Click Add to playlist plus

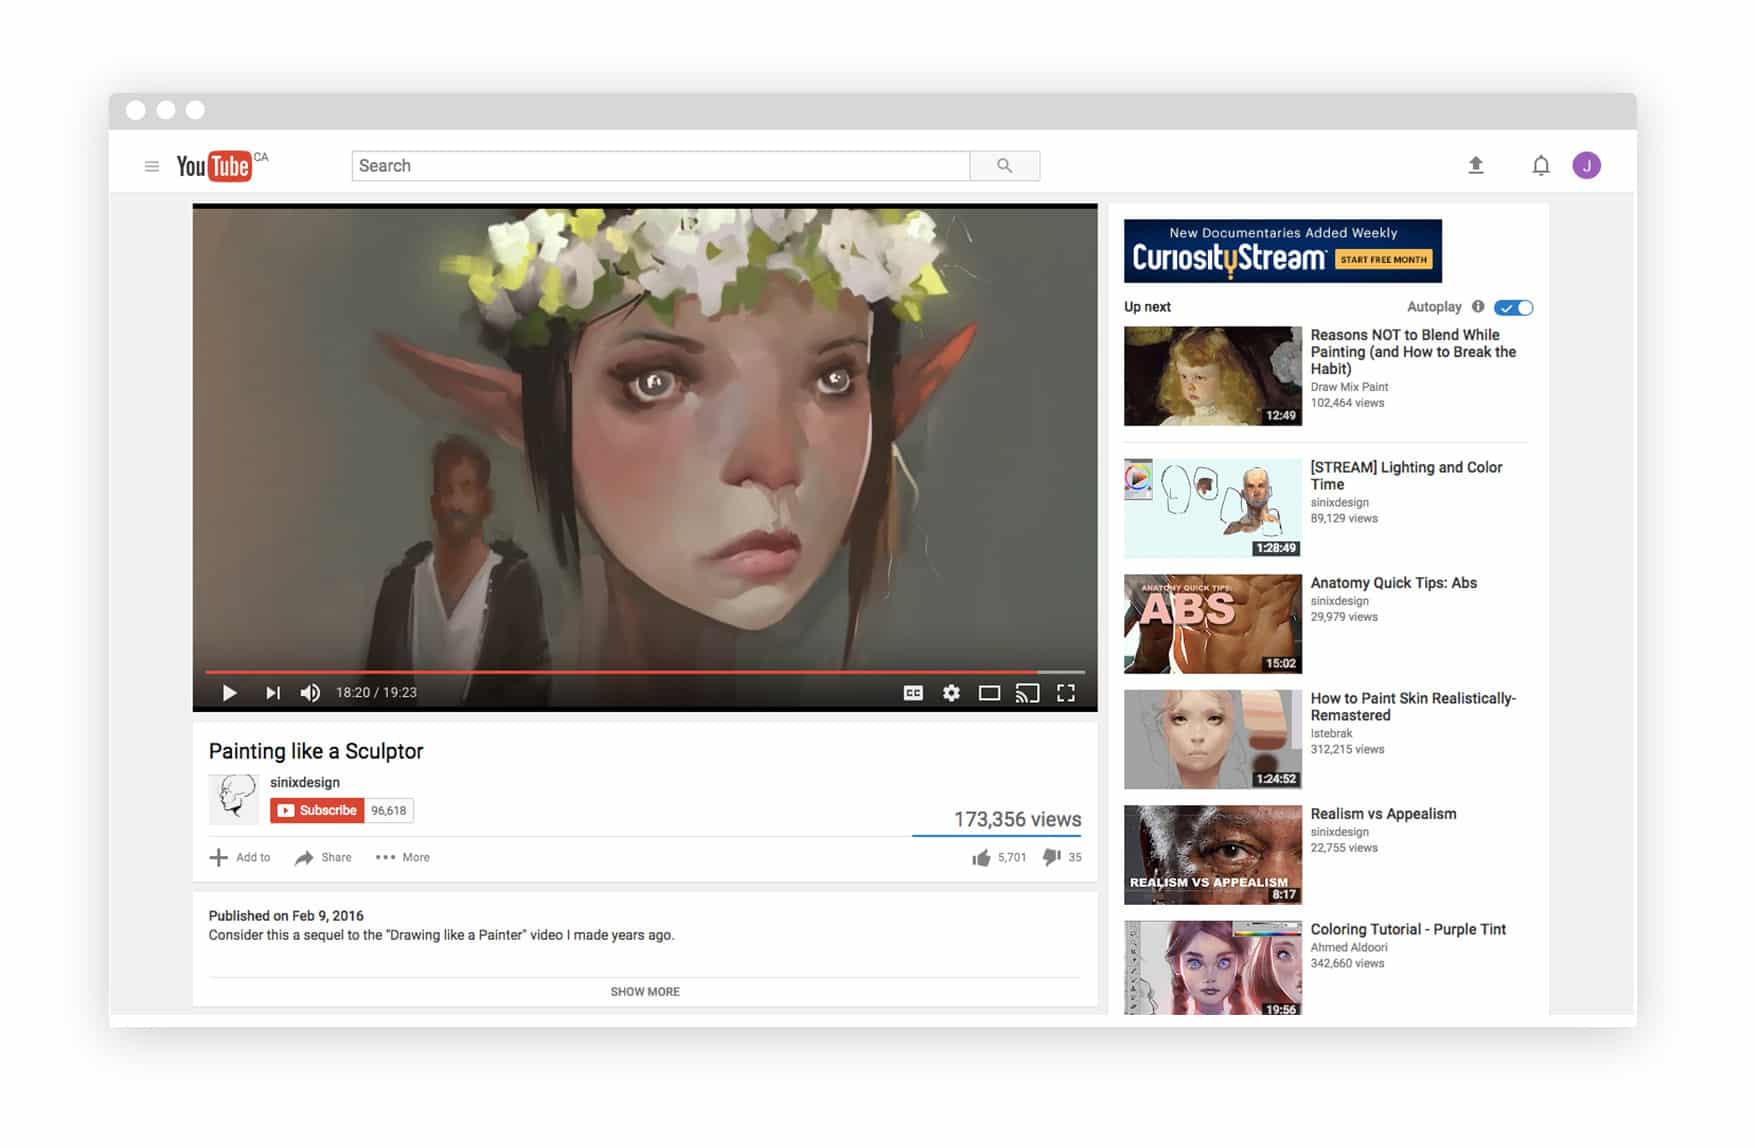click(x=240, y=857)
